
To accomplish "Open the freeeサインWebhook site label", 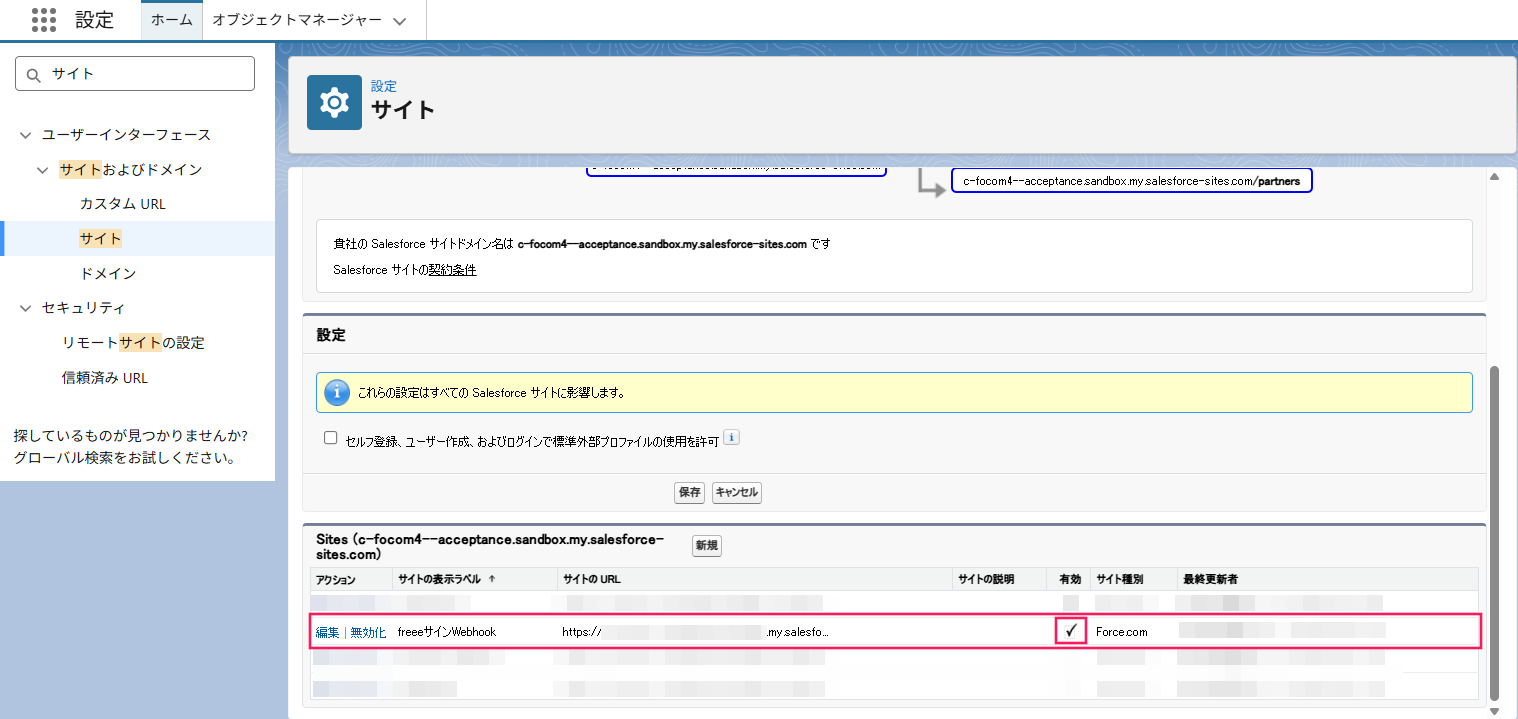I will [447, 632].
